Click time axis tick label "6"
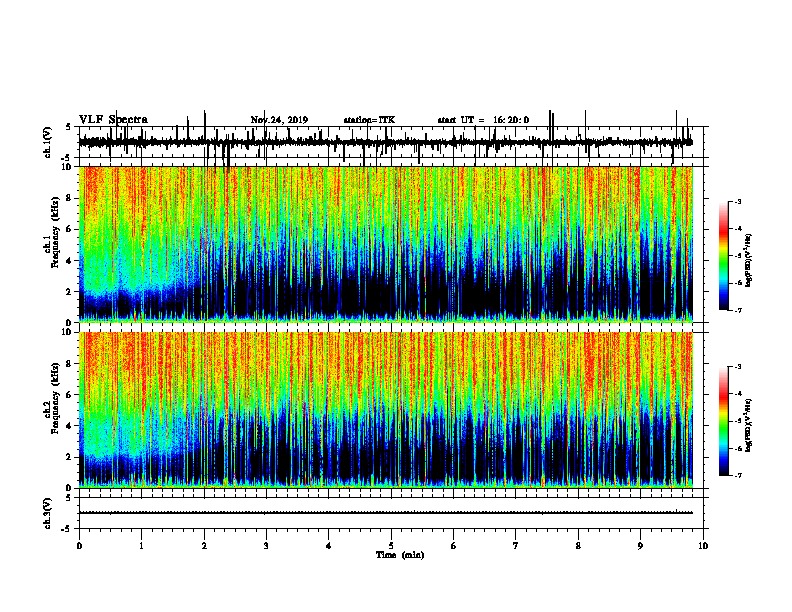Image resolution: width=792 pixels, height=612 pixels. pos(454,546)
